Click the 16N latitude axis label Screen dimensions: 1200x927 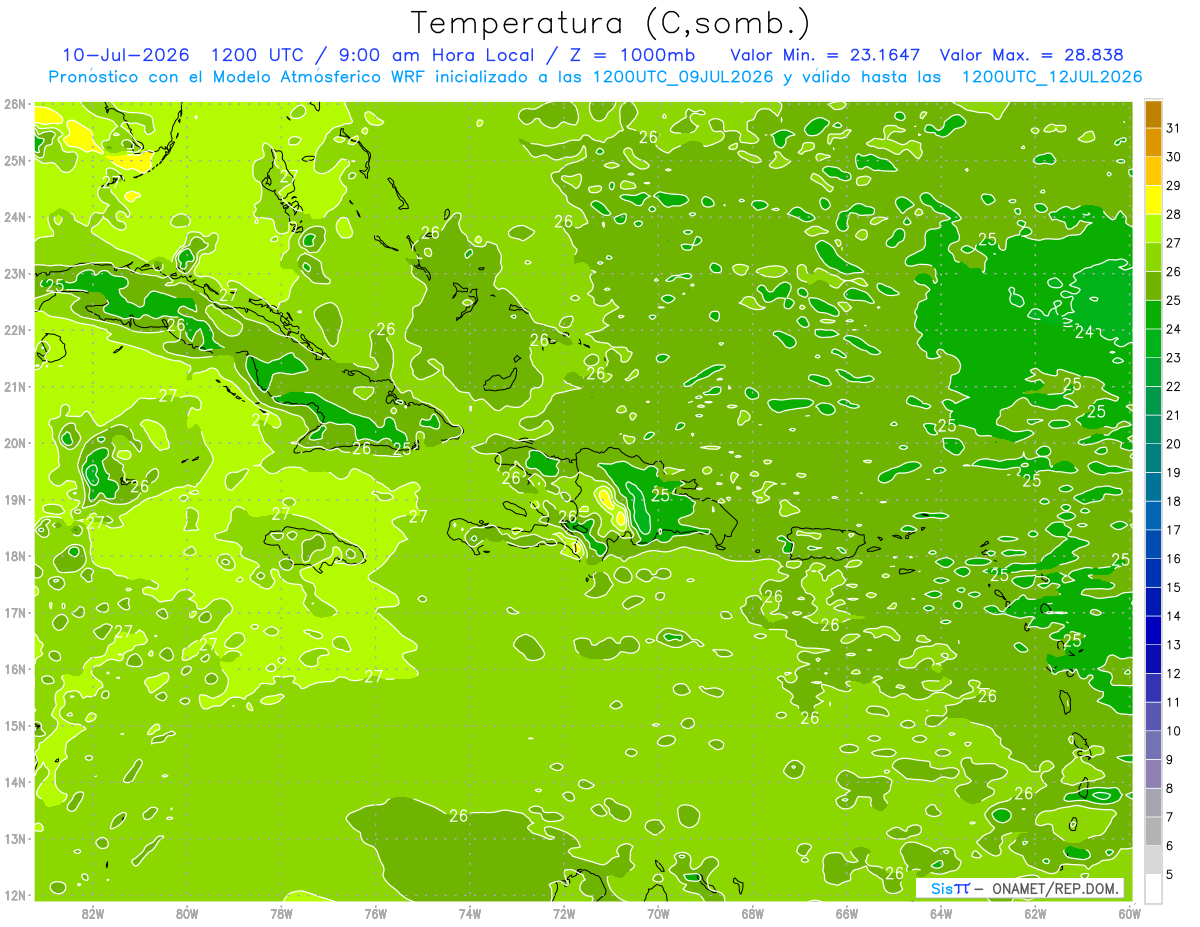[15, 669]
